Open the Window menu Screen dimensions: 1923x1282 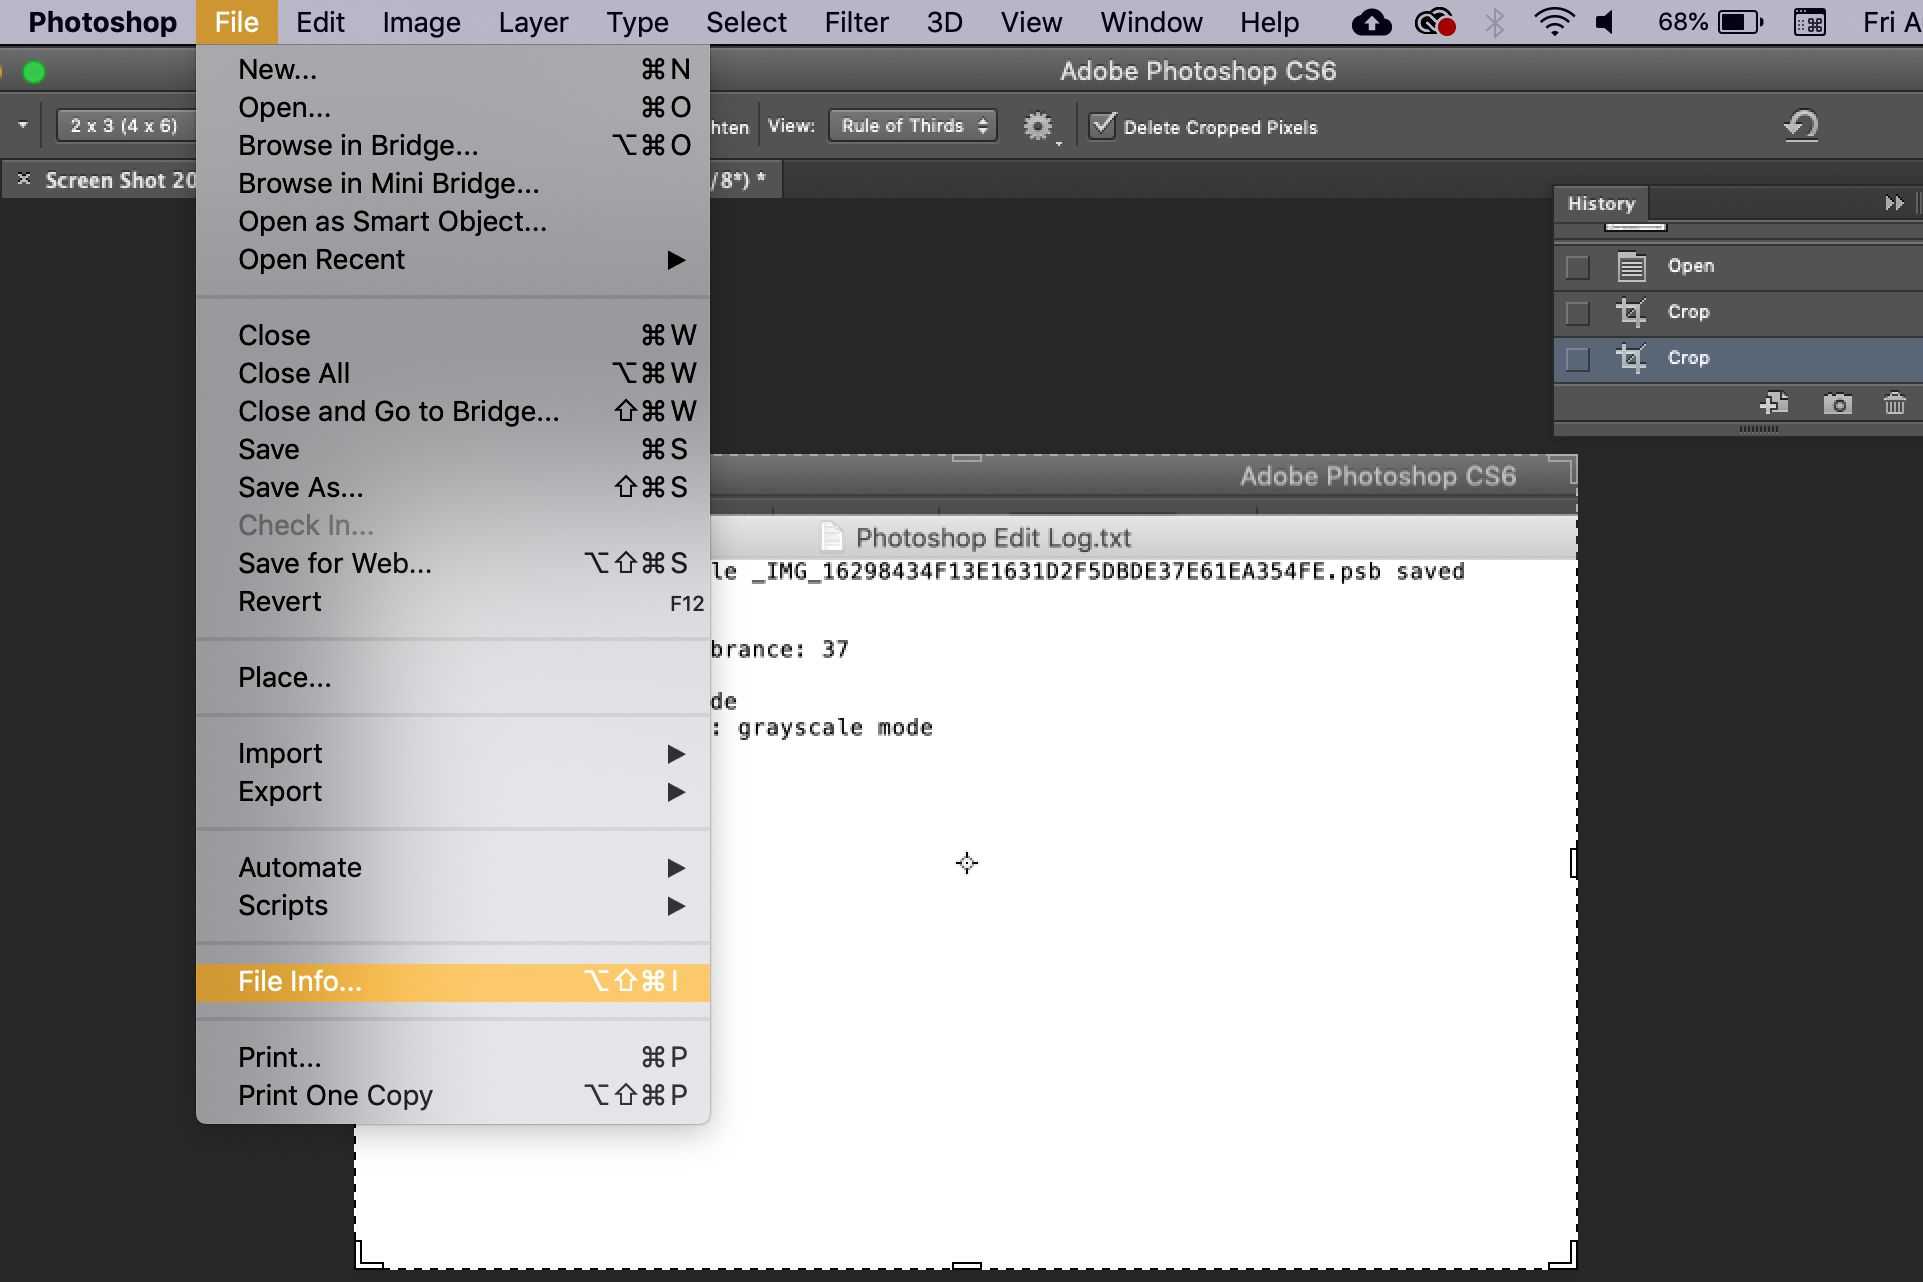click(1151, 22)
